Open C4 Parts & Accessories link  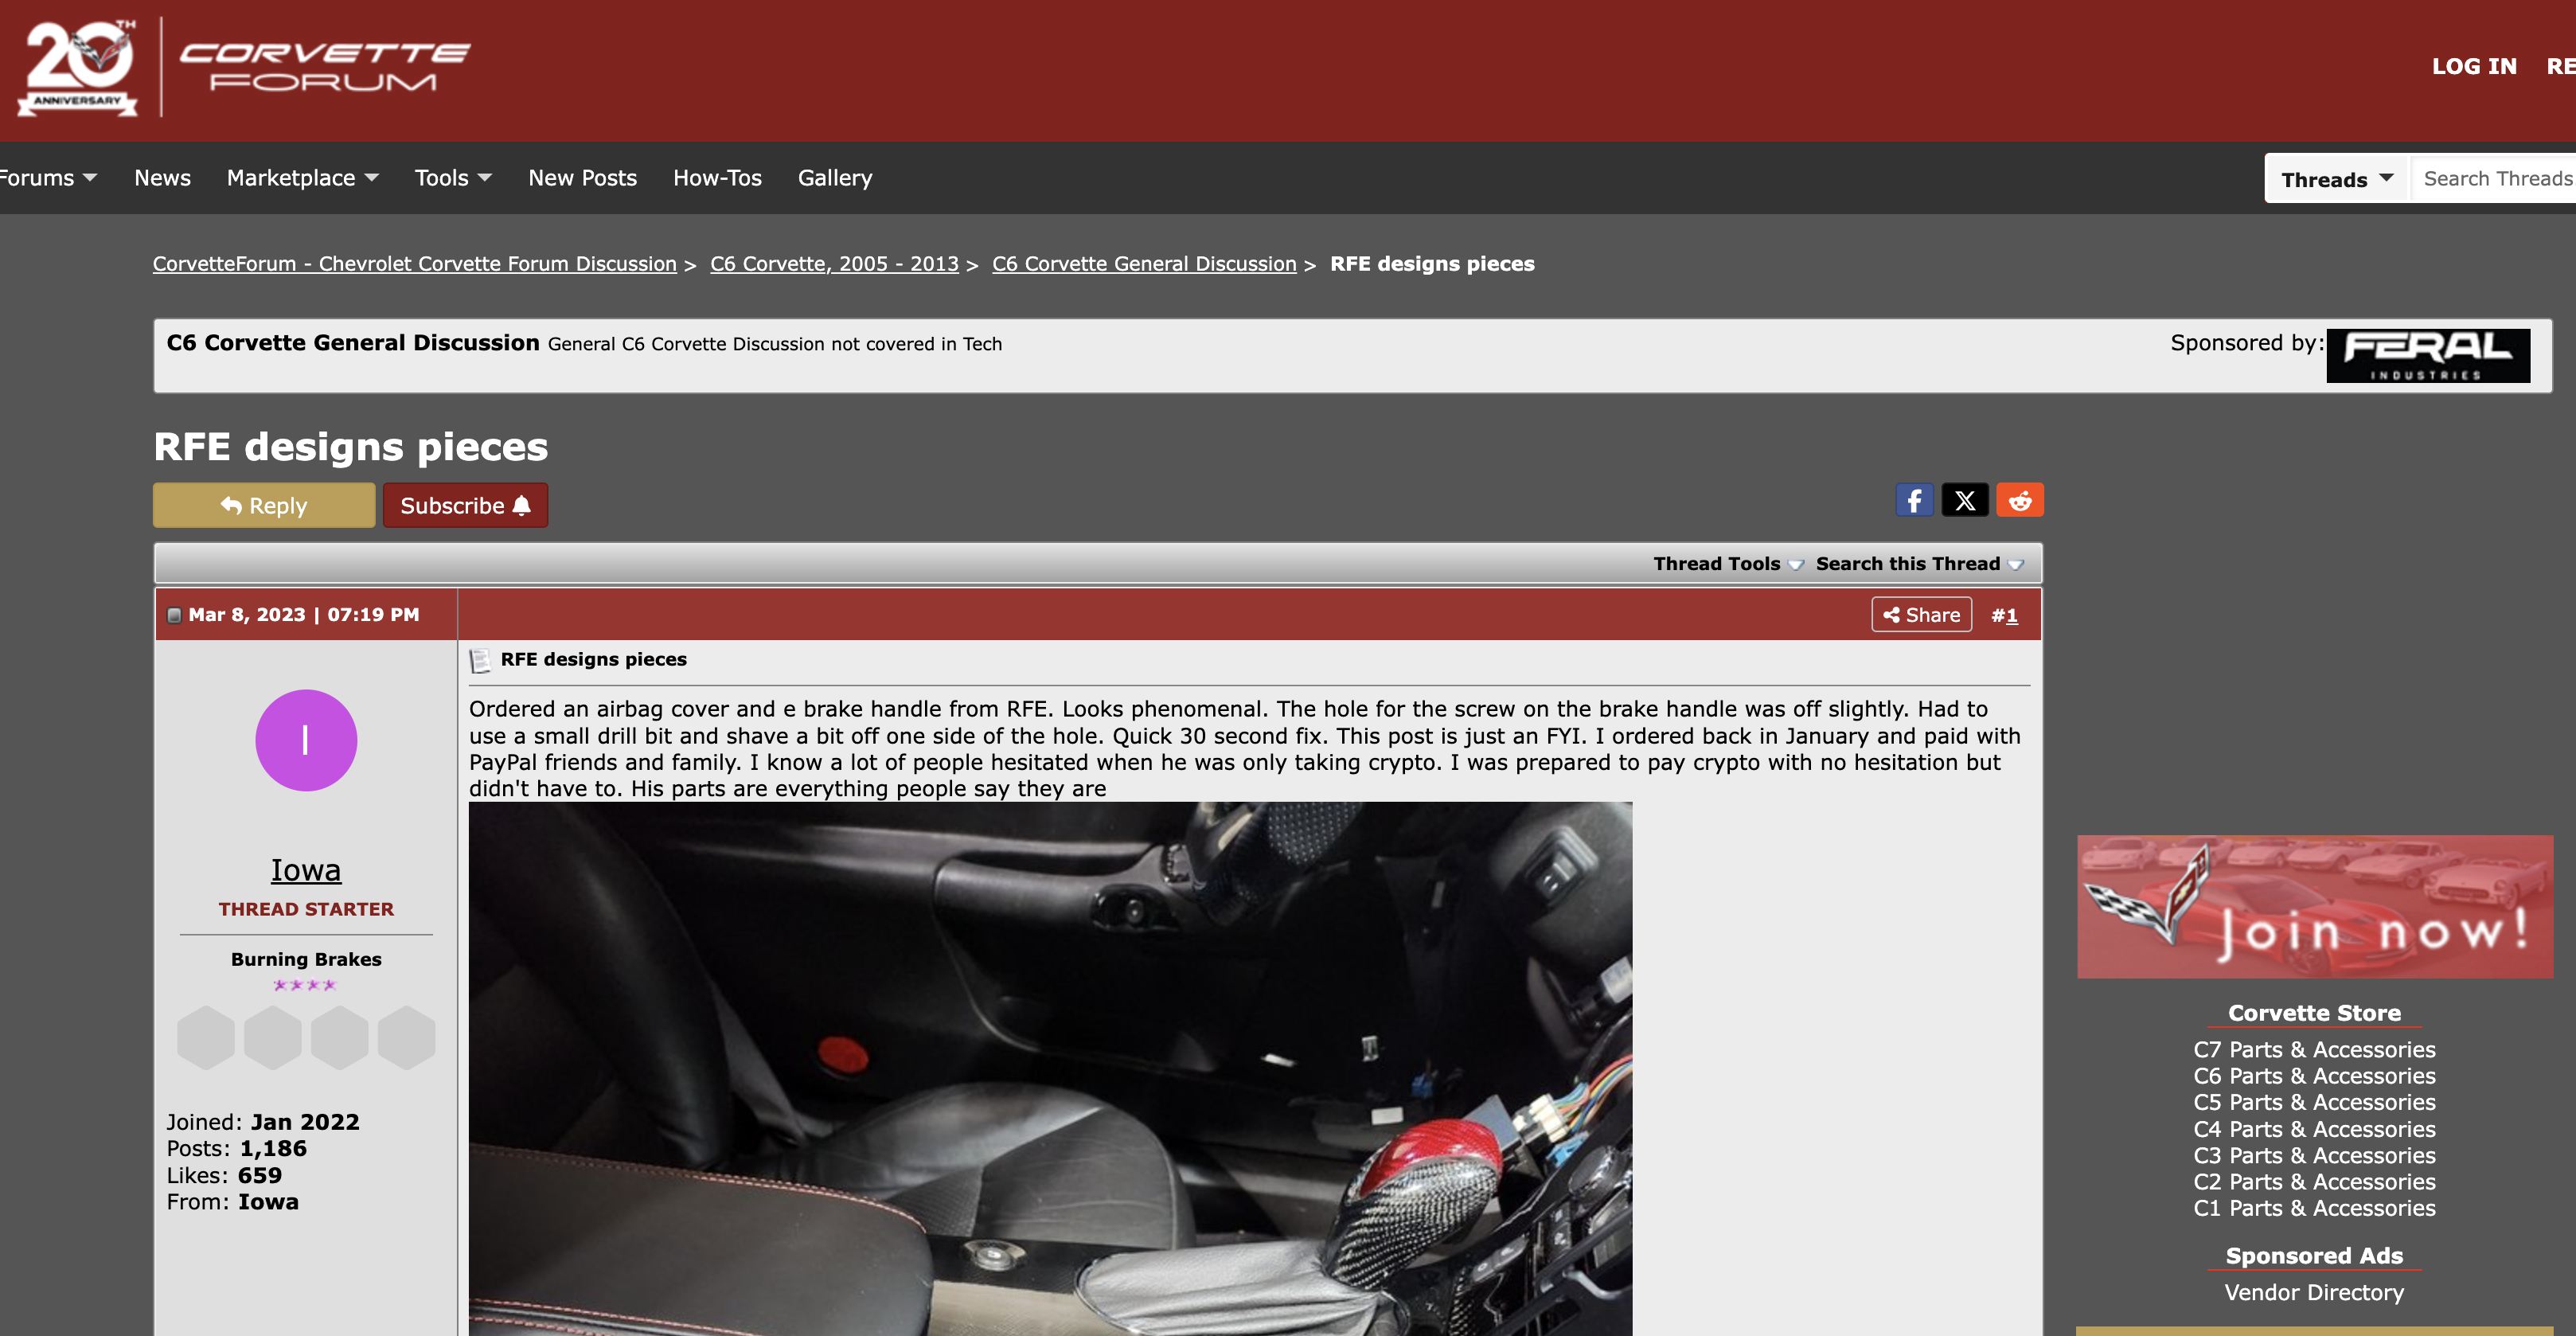coord(2314,1129)
